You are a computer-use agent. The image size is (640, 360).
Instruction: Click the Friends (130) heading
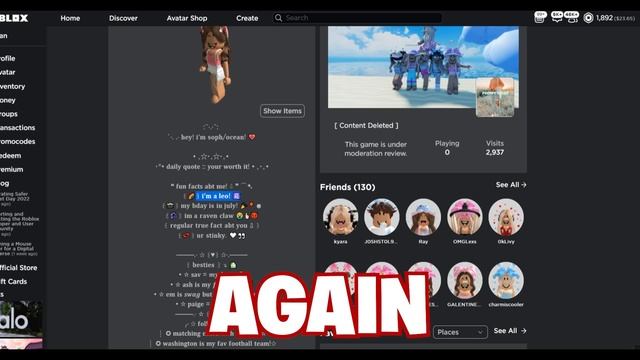(347, 187)
